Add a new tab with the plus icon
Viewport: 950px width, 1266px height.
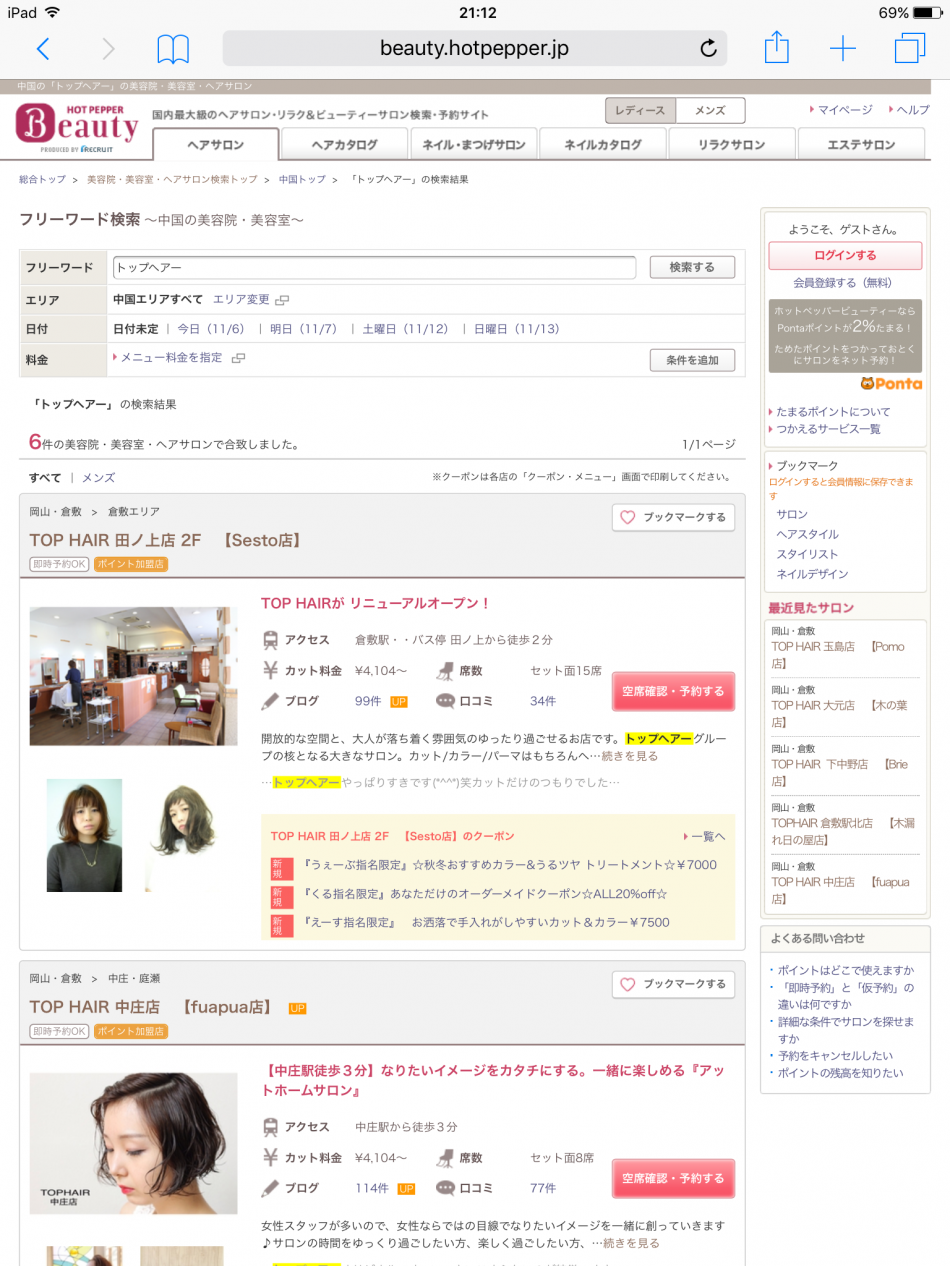(843, 48)
